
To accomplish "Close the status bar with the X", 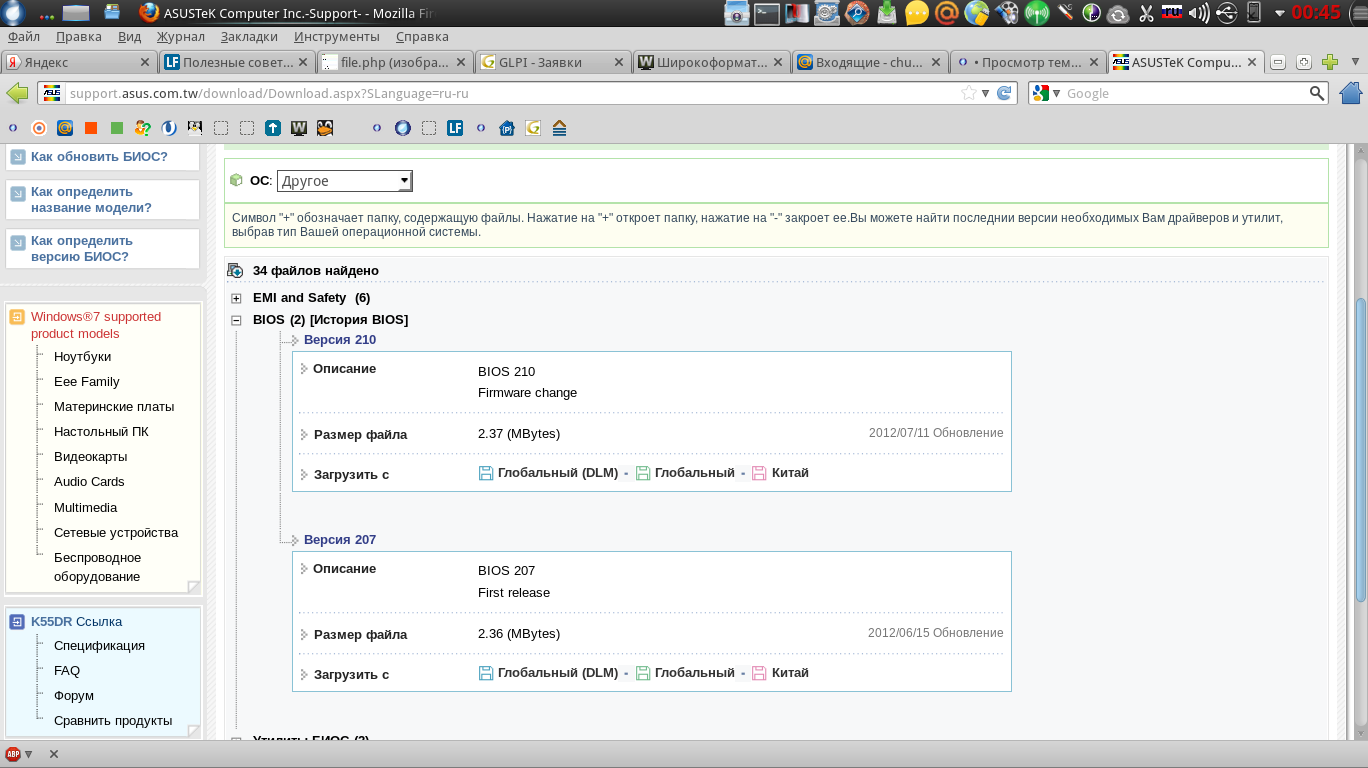I will pos(54,754).
